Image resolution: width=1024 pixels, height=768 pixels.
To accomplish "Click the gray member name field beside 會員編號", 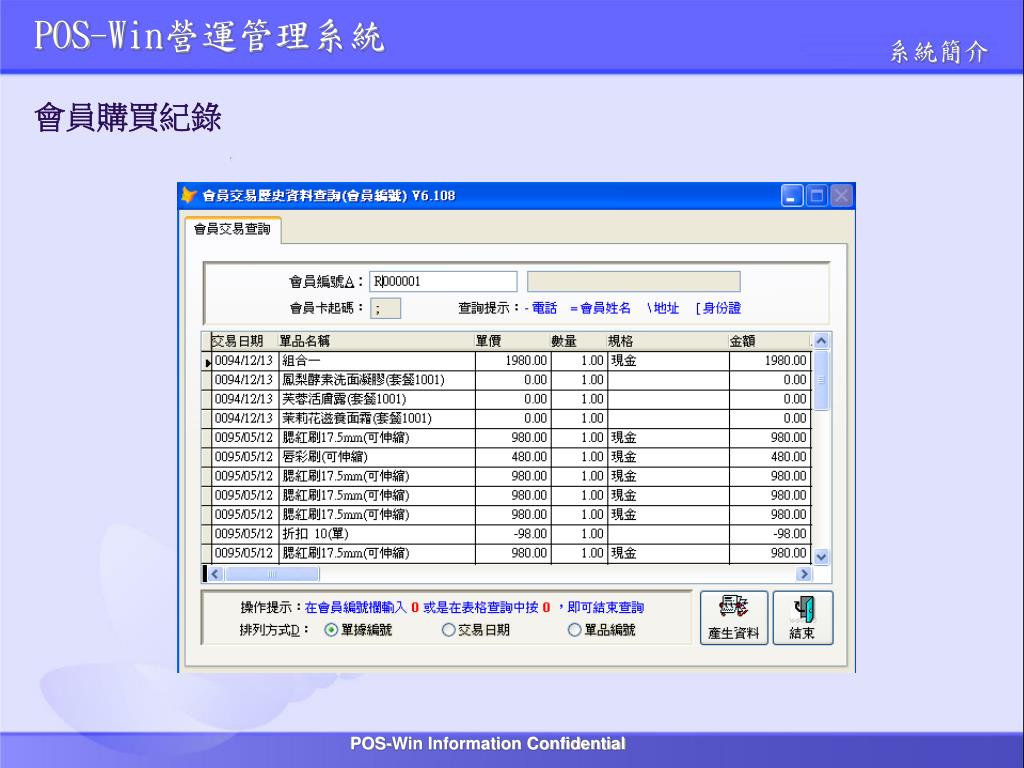I will (633, 281).
